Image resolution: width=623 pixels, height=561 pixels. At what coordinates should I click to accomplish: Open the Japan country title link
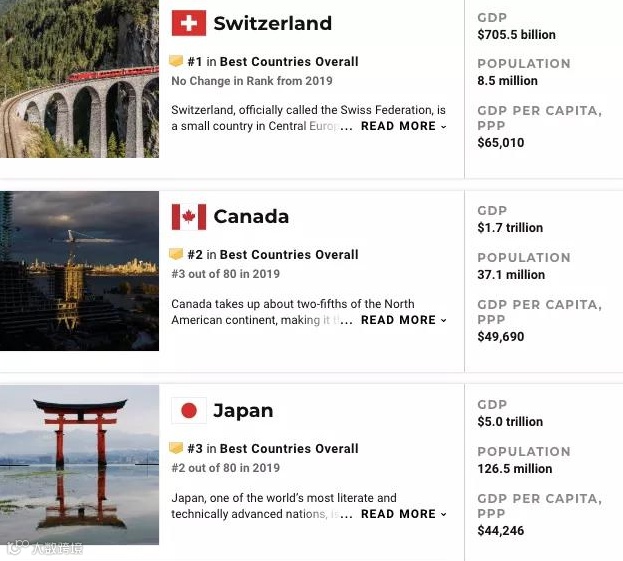click(243, 411)
